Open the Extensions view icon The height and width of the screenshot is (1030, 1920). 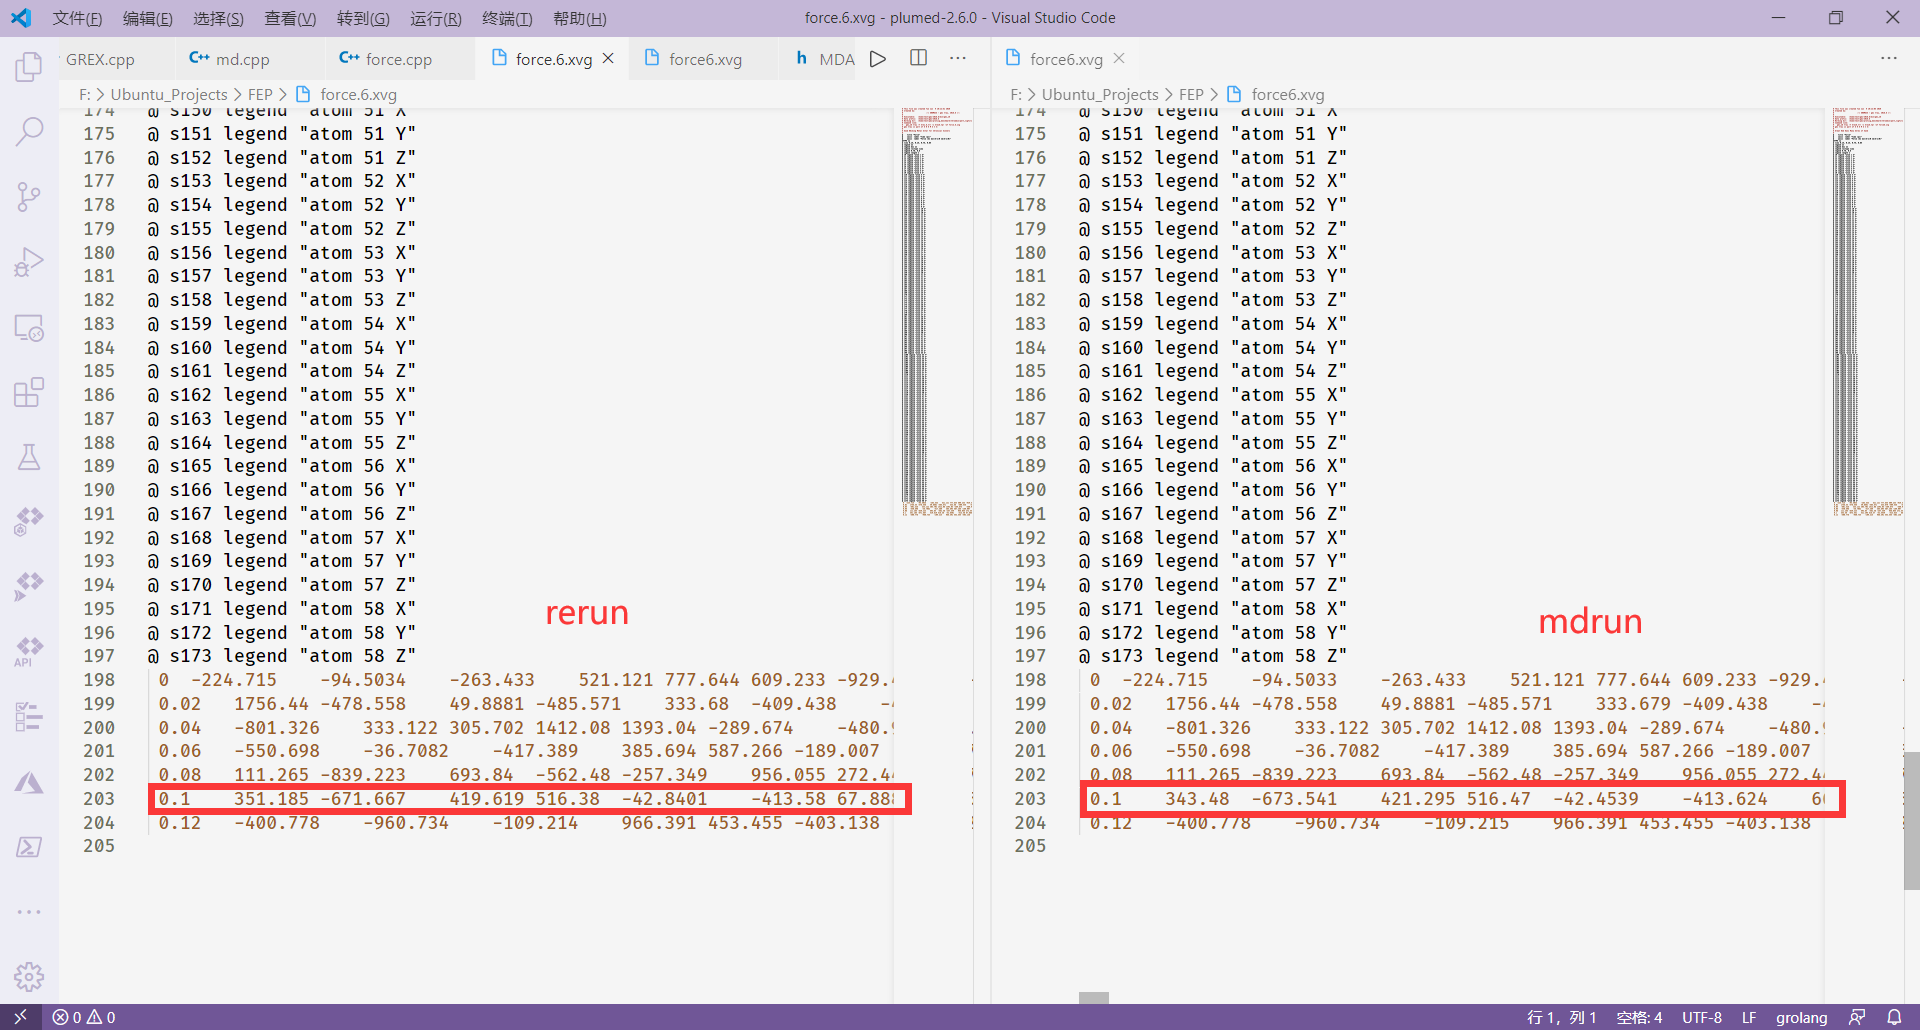point(30,392)
